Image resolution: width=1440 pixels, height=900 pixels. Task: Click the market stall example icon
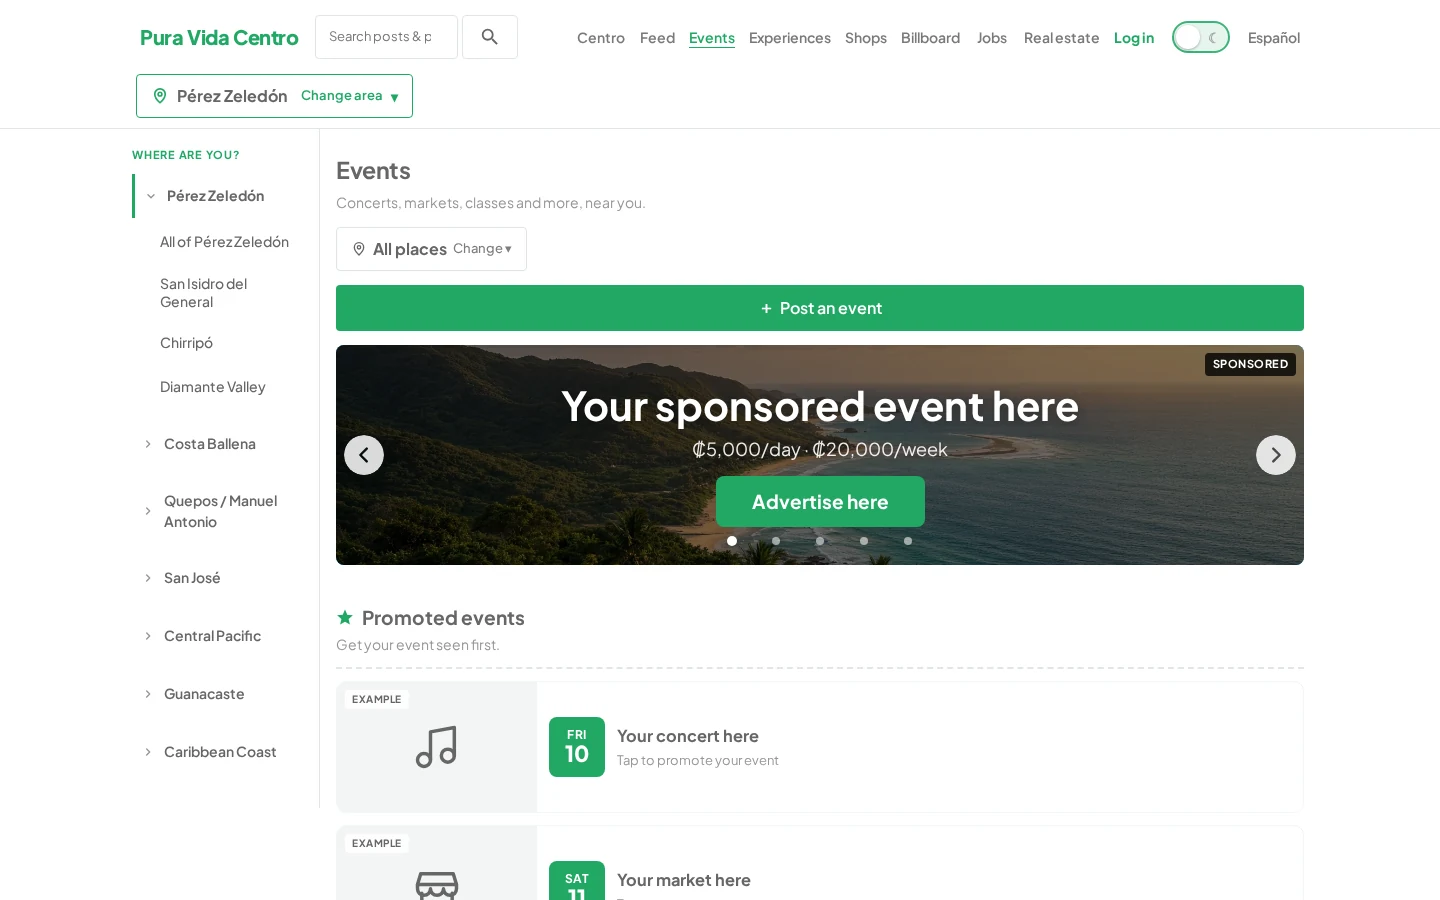tap(437, 886)
